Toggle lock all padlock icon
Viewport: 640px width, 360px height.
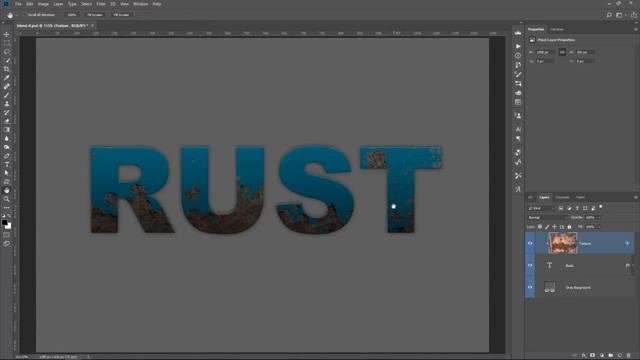coord(569,227)
